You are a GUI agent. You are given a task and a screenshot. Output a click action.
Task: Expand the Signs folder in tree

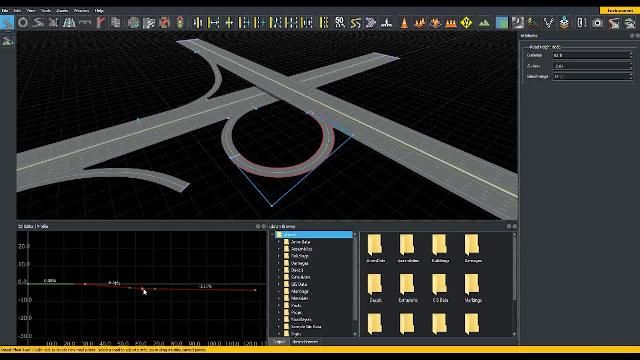(x=279, y=333)
